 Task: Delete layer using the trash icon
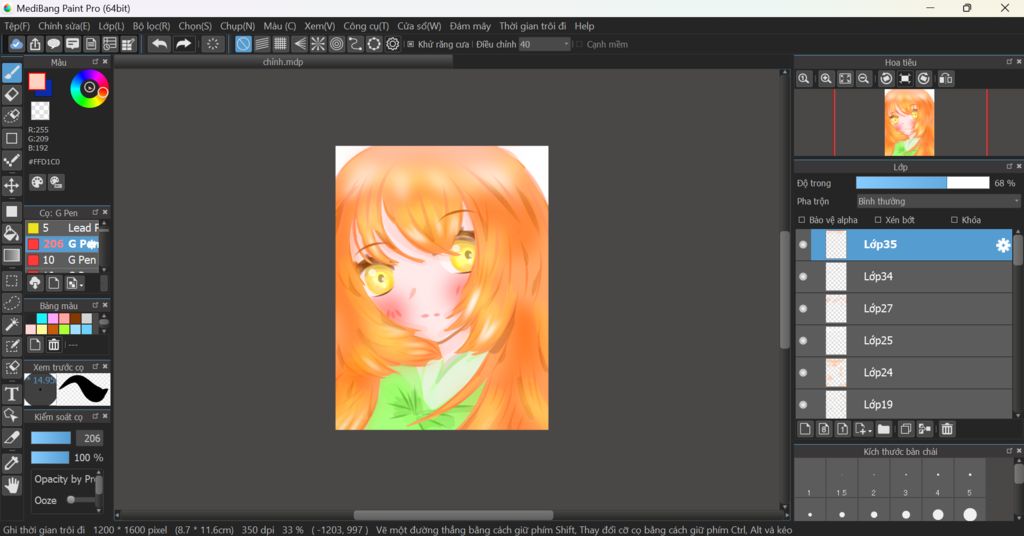tap(947, 429)
